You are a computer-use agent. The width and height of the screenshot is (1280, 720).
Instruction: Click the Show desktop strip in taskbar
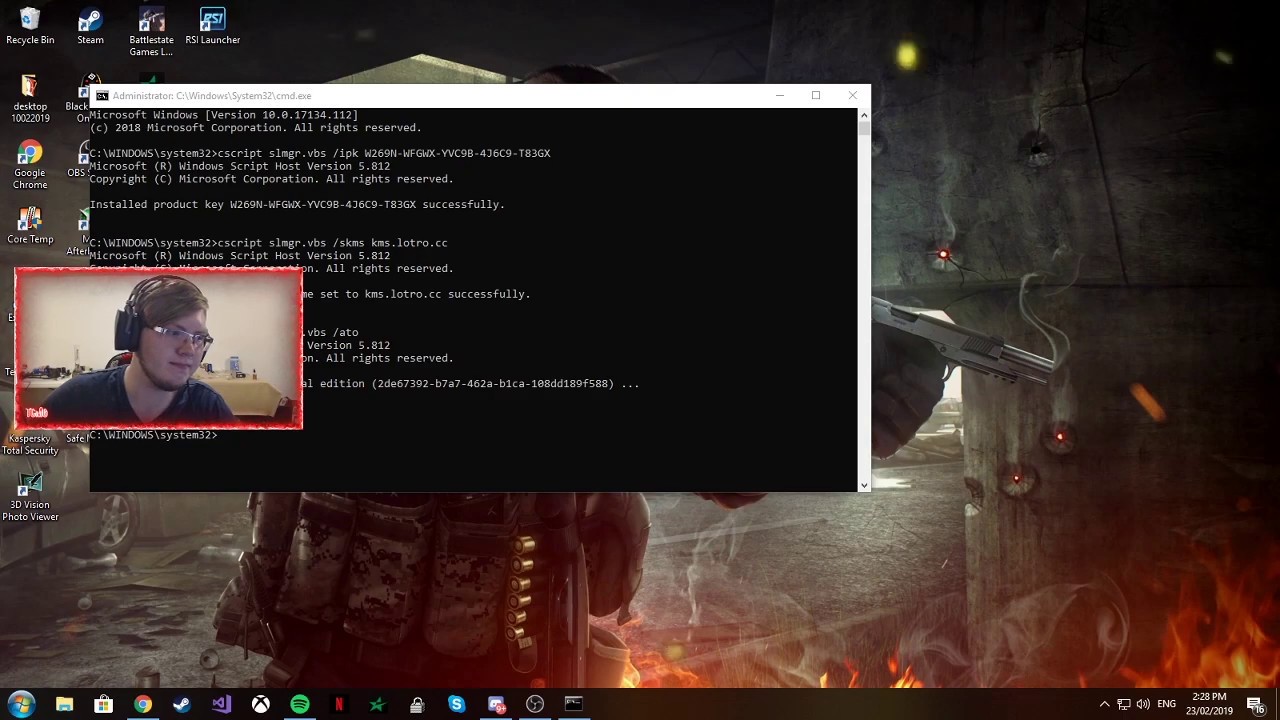[1277, 705]
